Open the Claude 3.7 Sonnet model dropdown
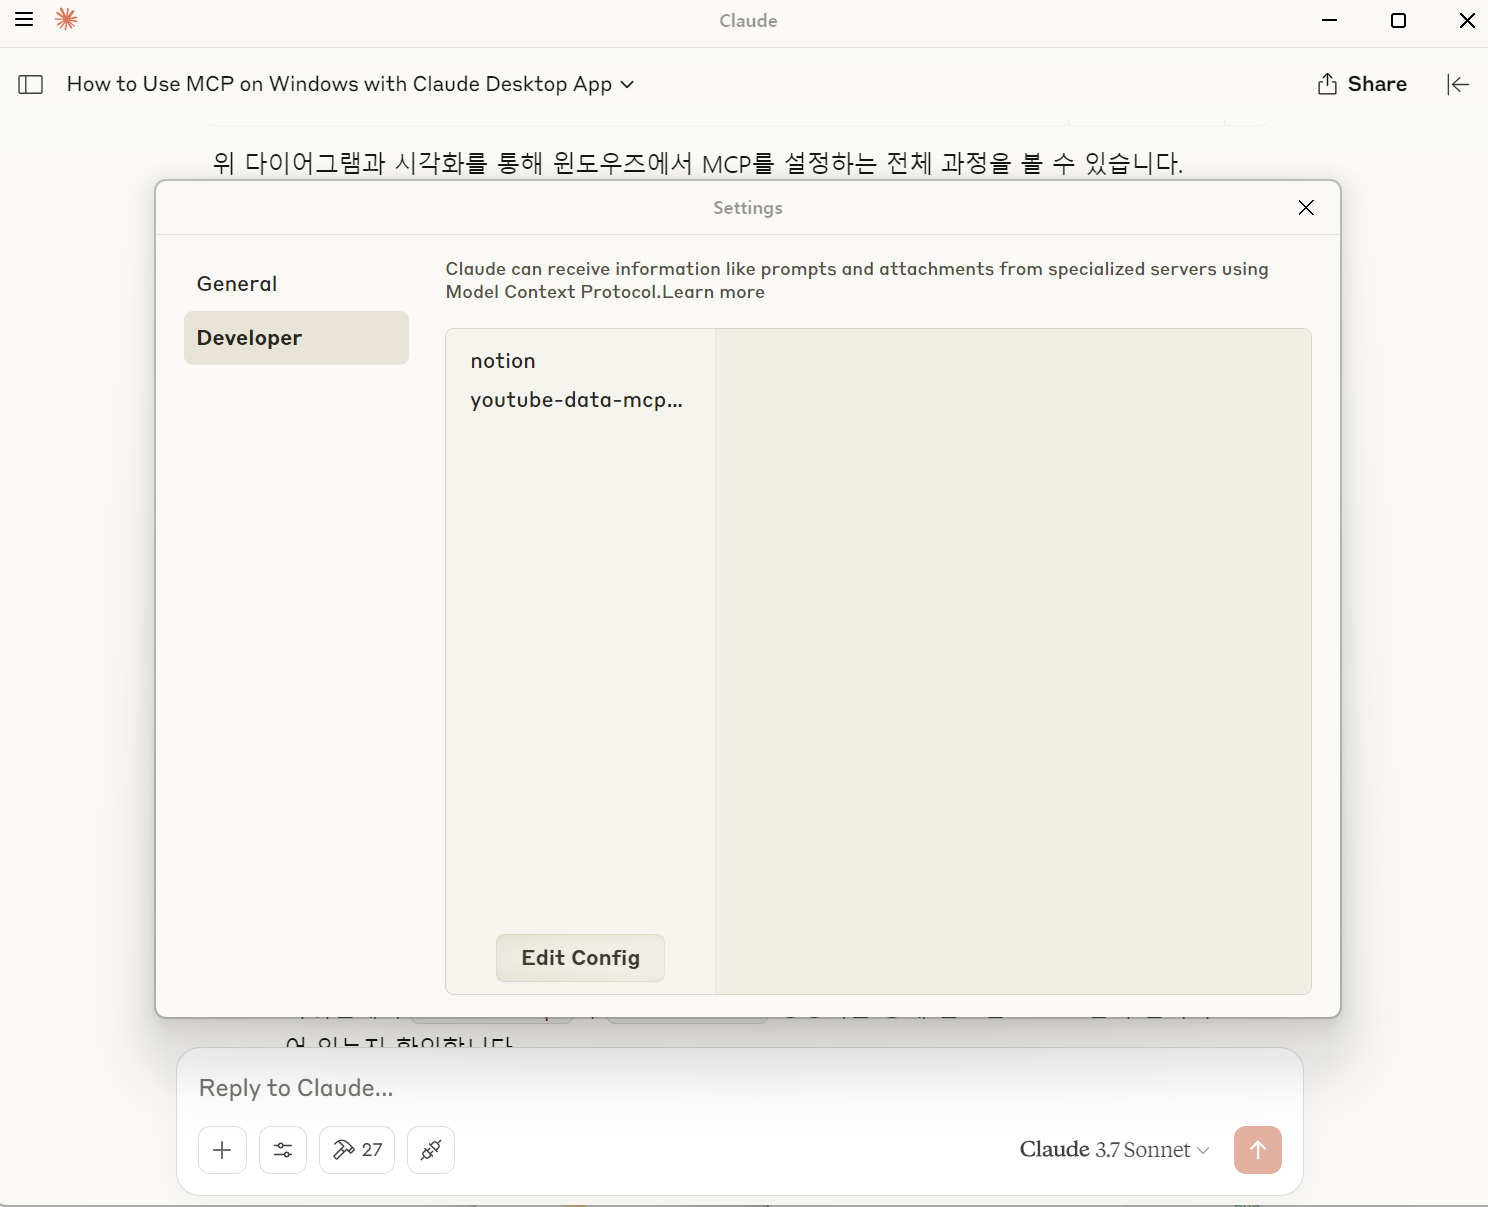Screen dimensions: 1488x1207 tap(1114, 1150)
